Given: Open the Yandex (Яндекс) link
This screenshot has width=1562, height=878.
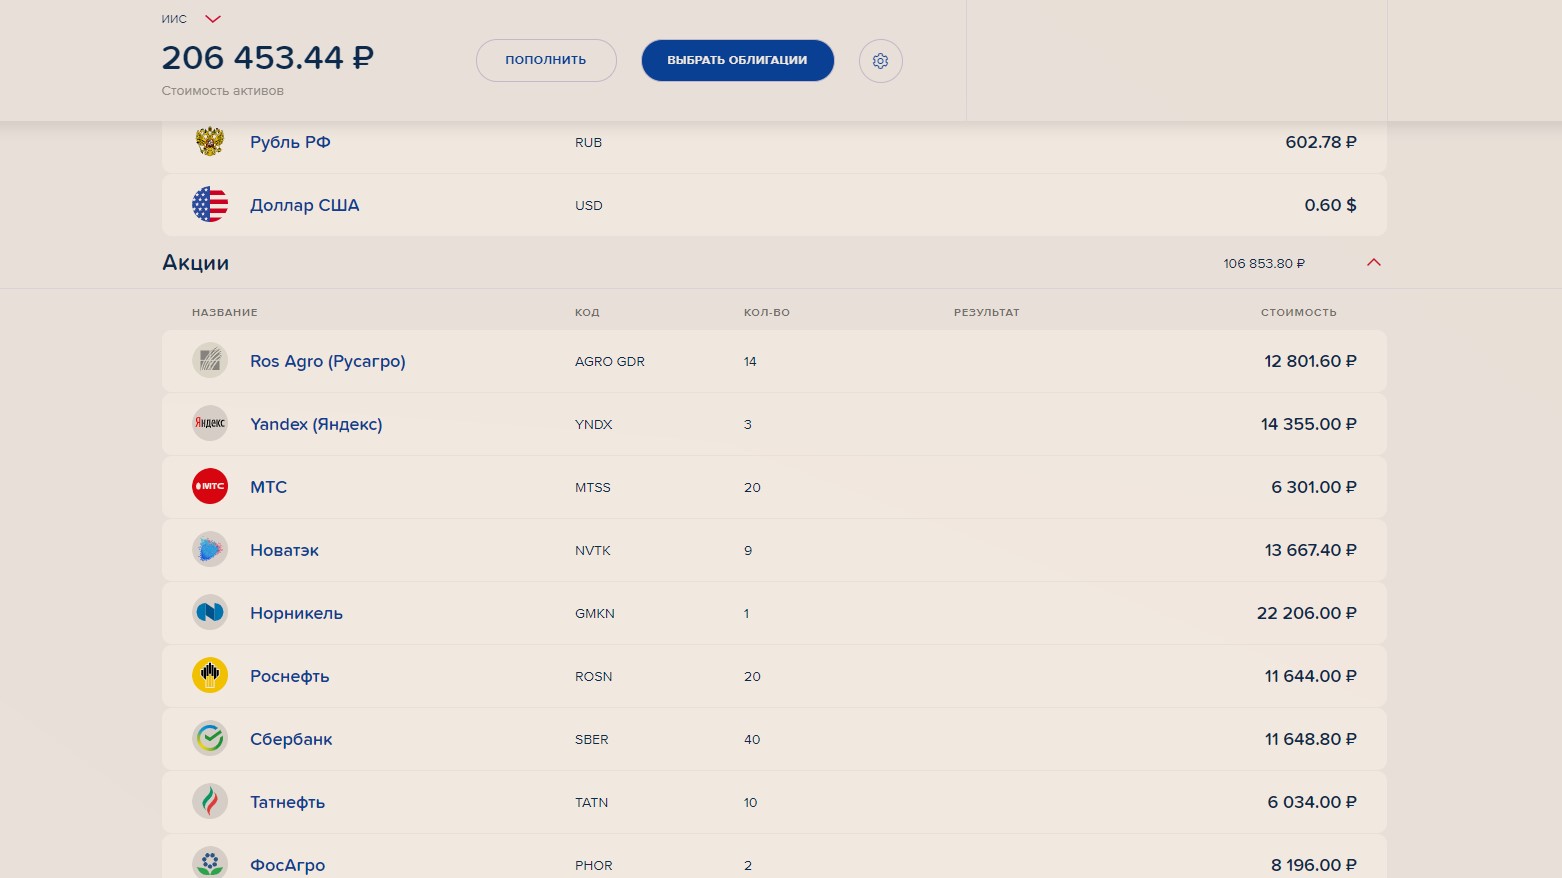Looking at the screenshot, I should (x=316, y=424).
